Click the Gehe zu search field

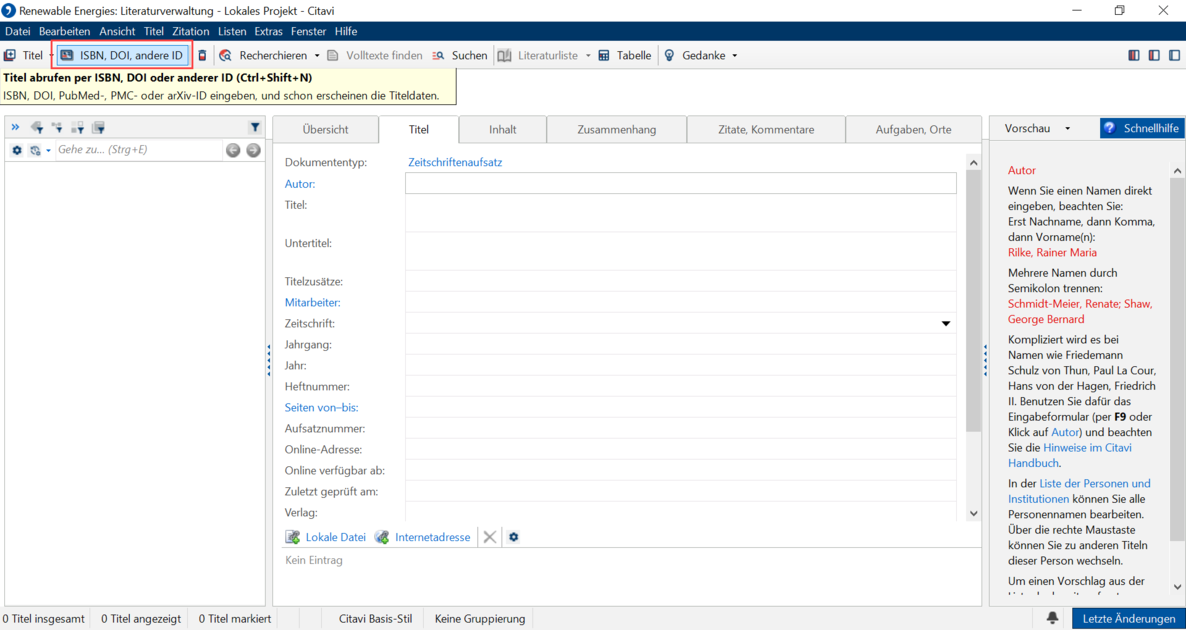point(138,151)
